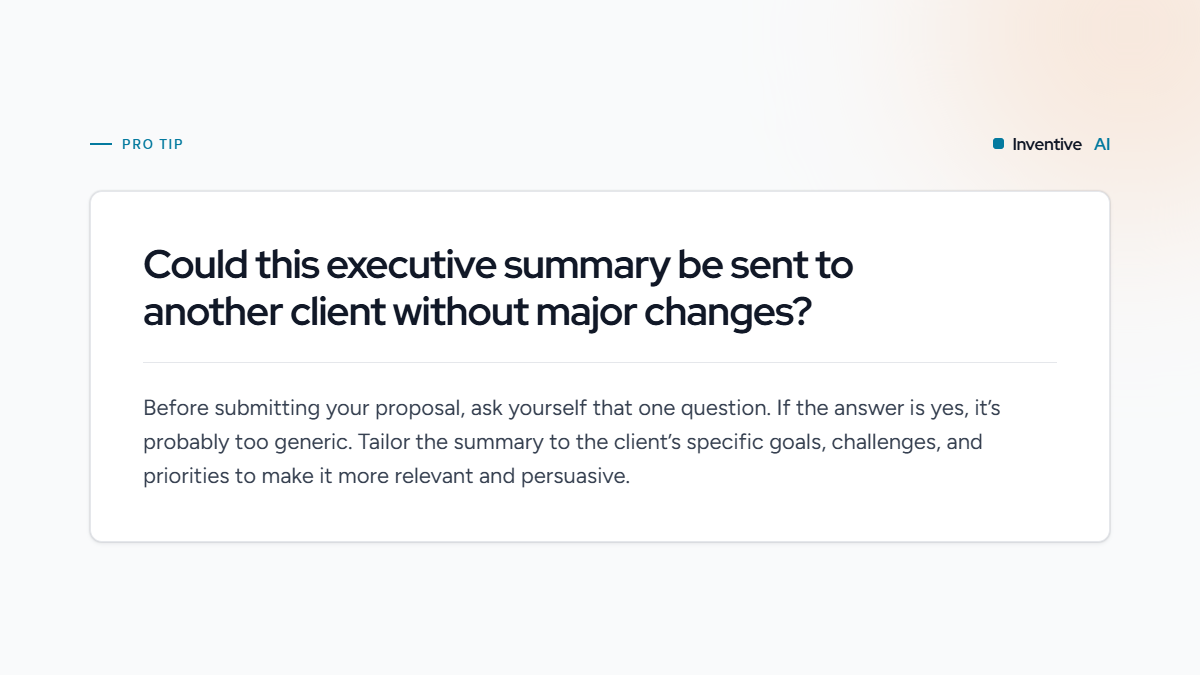
Task: Click the teal square Inventive logo icon
Action: tap(998, 144)
